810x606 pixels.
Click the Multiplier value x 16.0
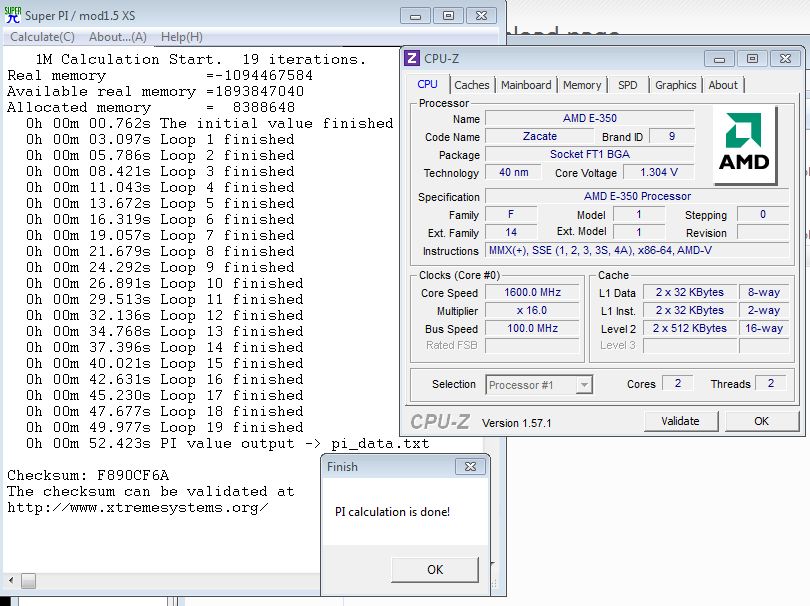click(x=532, y=310)
